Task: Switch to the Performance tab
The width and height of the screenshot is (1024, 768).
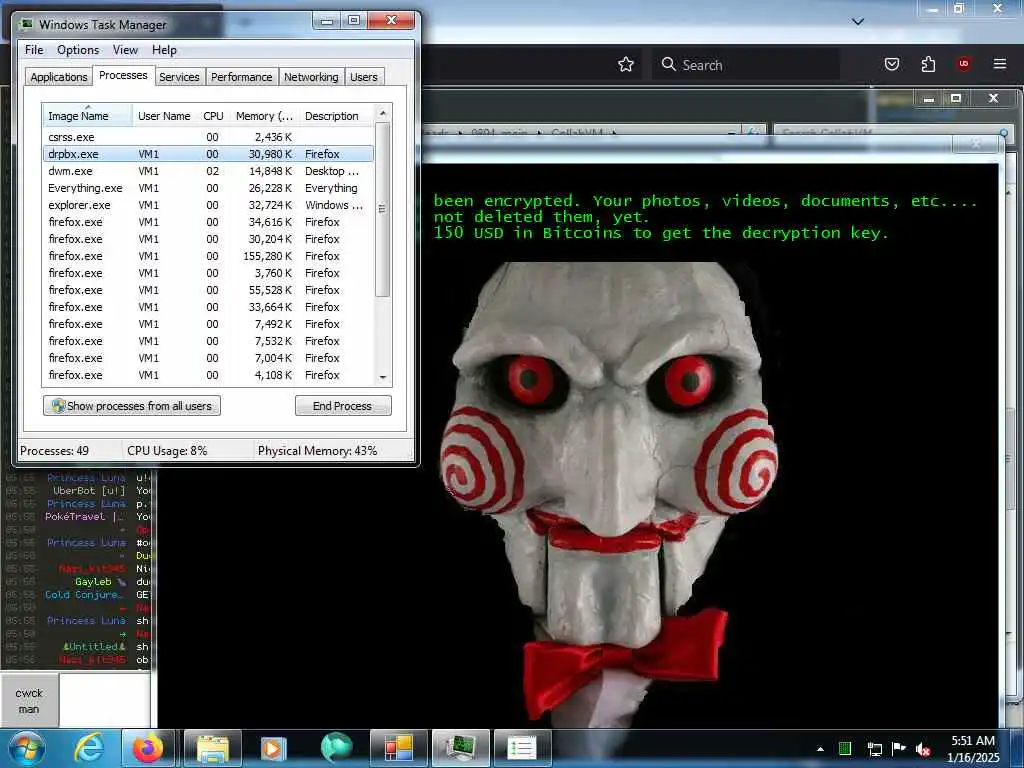Action: pyautogui.click(x=241, y=77)
